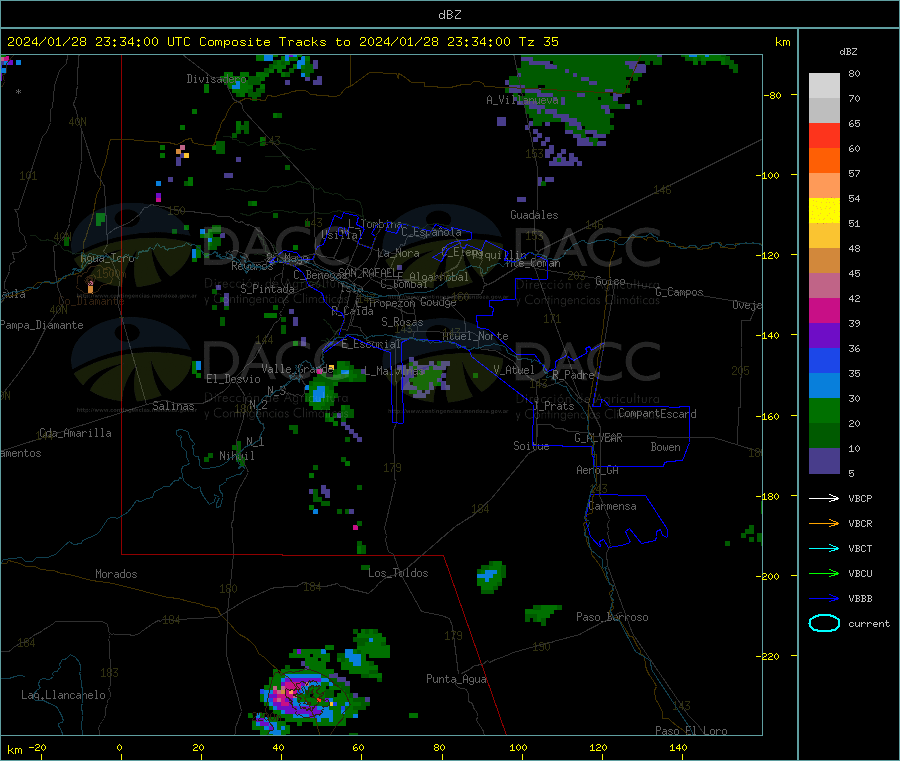Viewport: 900px width, 761px height.
Task: Click the Soitue place label
Action: click(531, 446)
